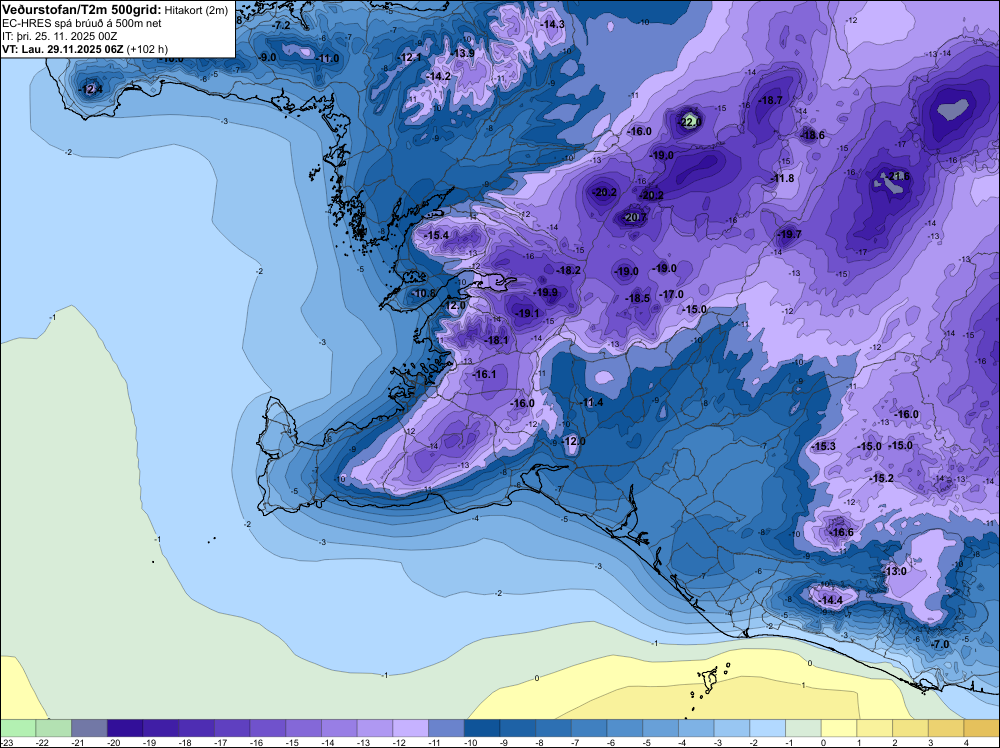
Task: Click the -18.7 temperature value
Action: click(x=770, y=100)
